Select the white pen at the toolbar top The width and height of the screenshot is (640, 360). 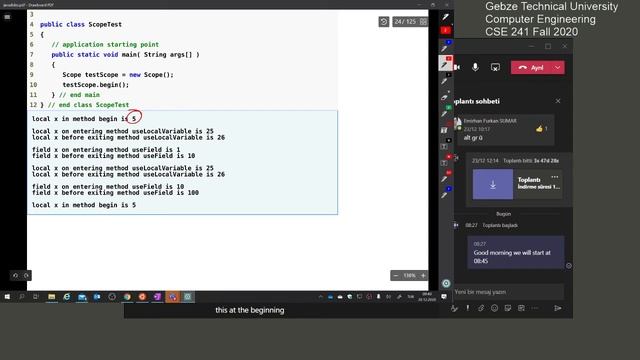(445, 17)
